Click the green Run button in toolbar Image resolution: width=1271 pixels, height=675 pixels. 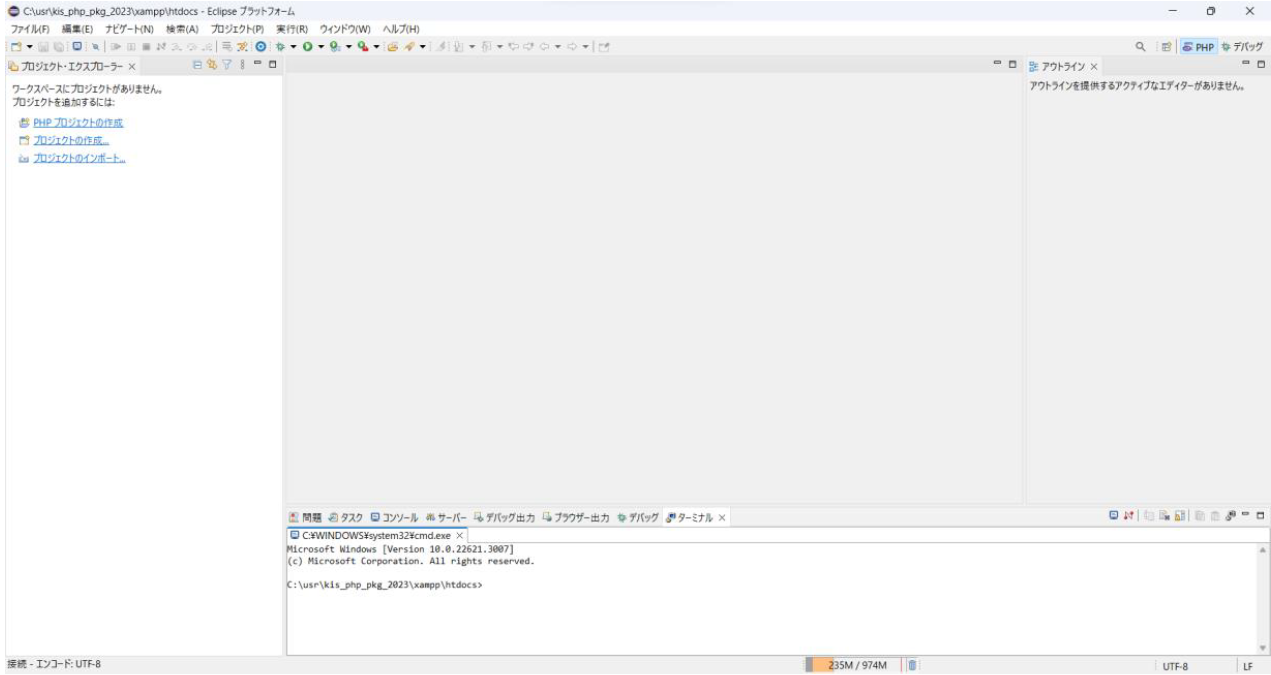pyautogui.click(x=309, y=47)
